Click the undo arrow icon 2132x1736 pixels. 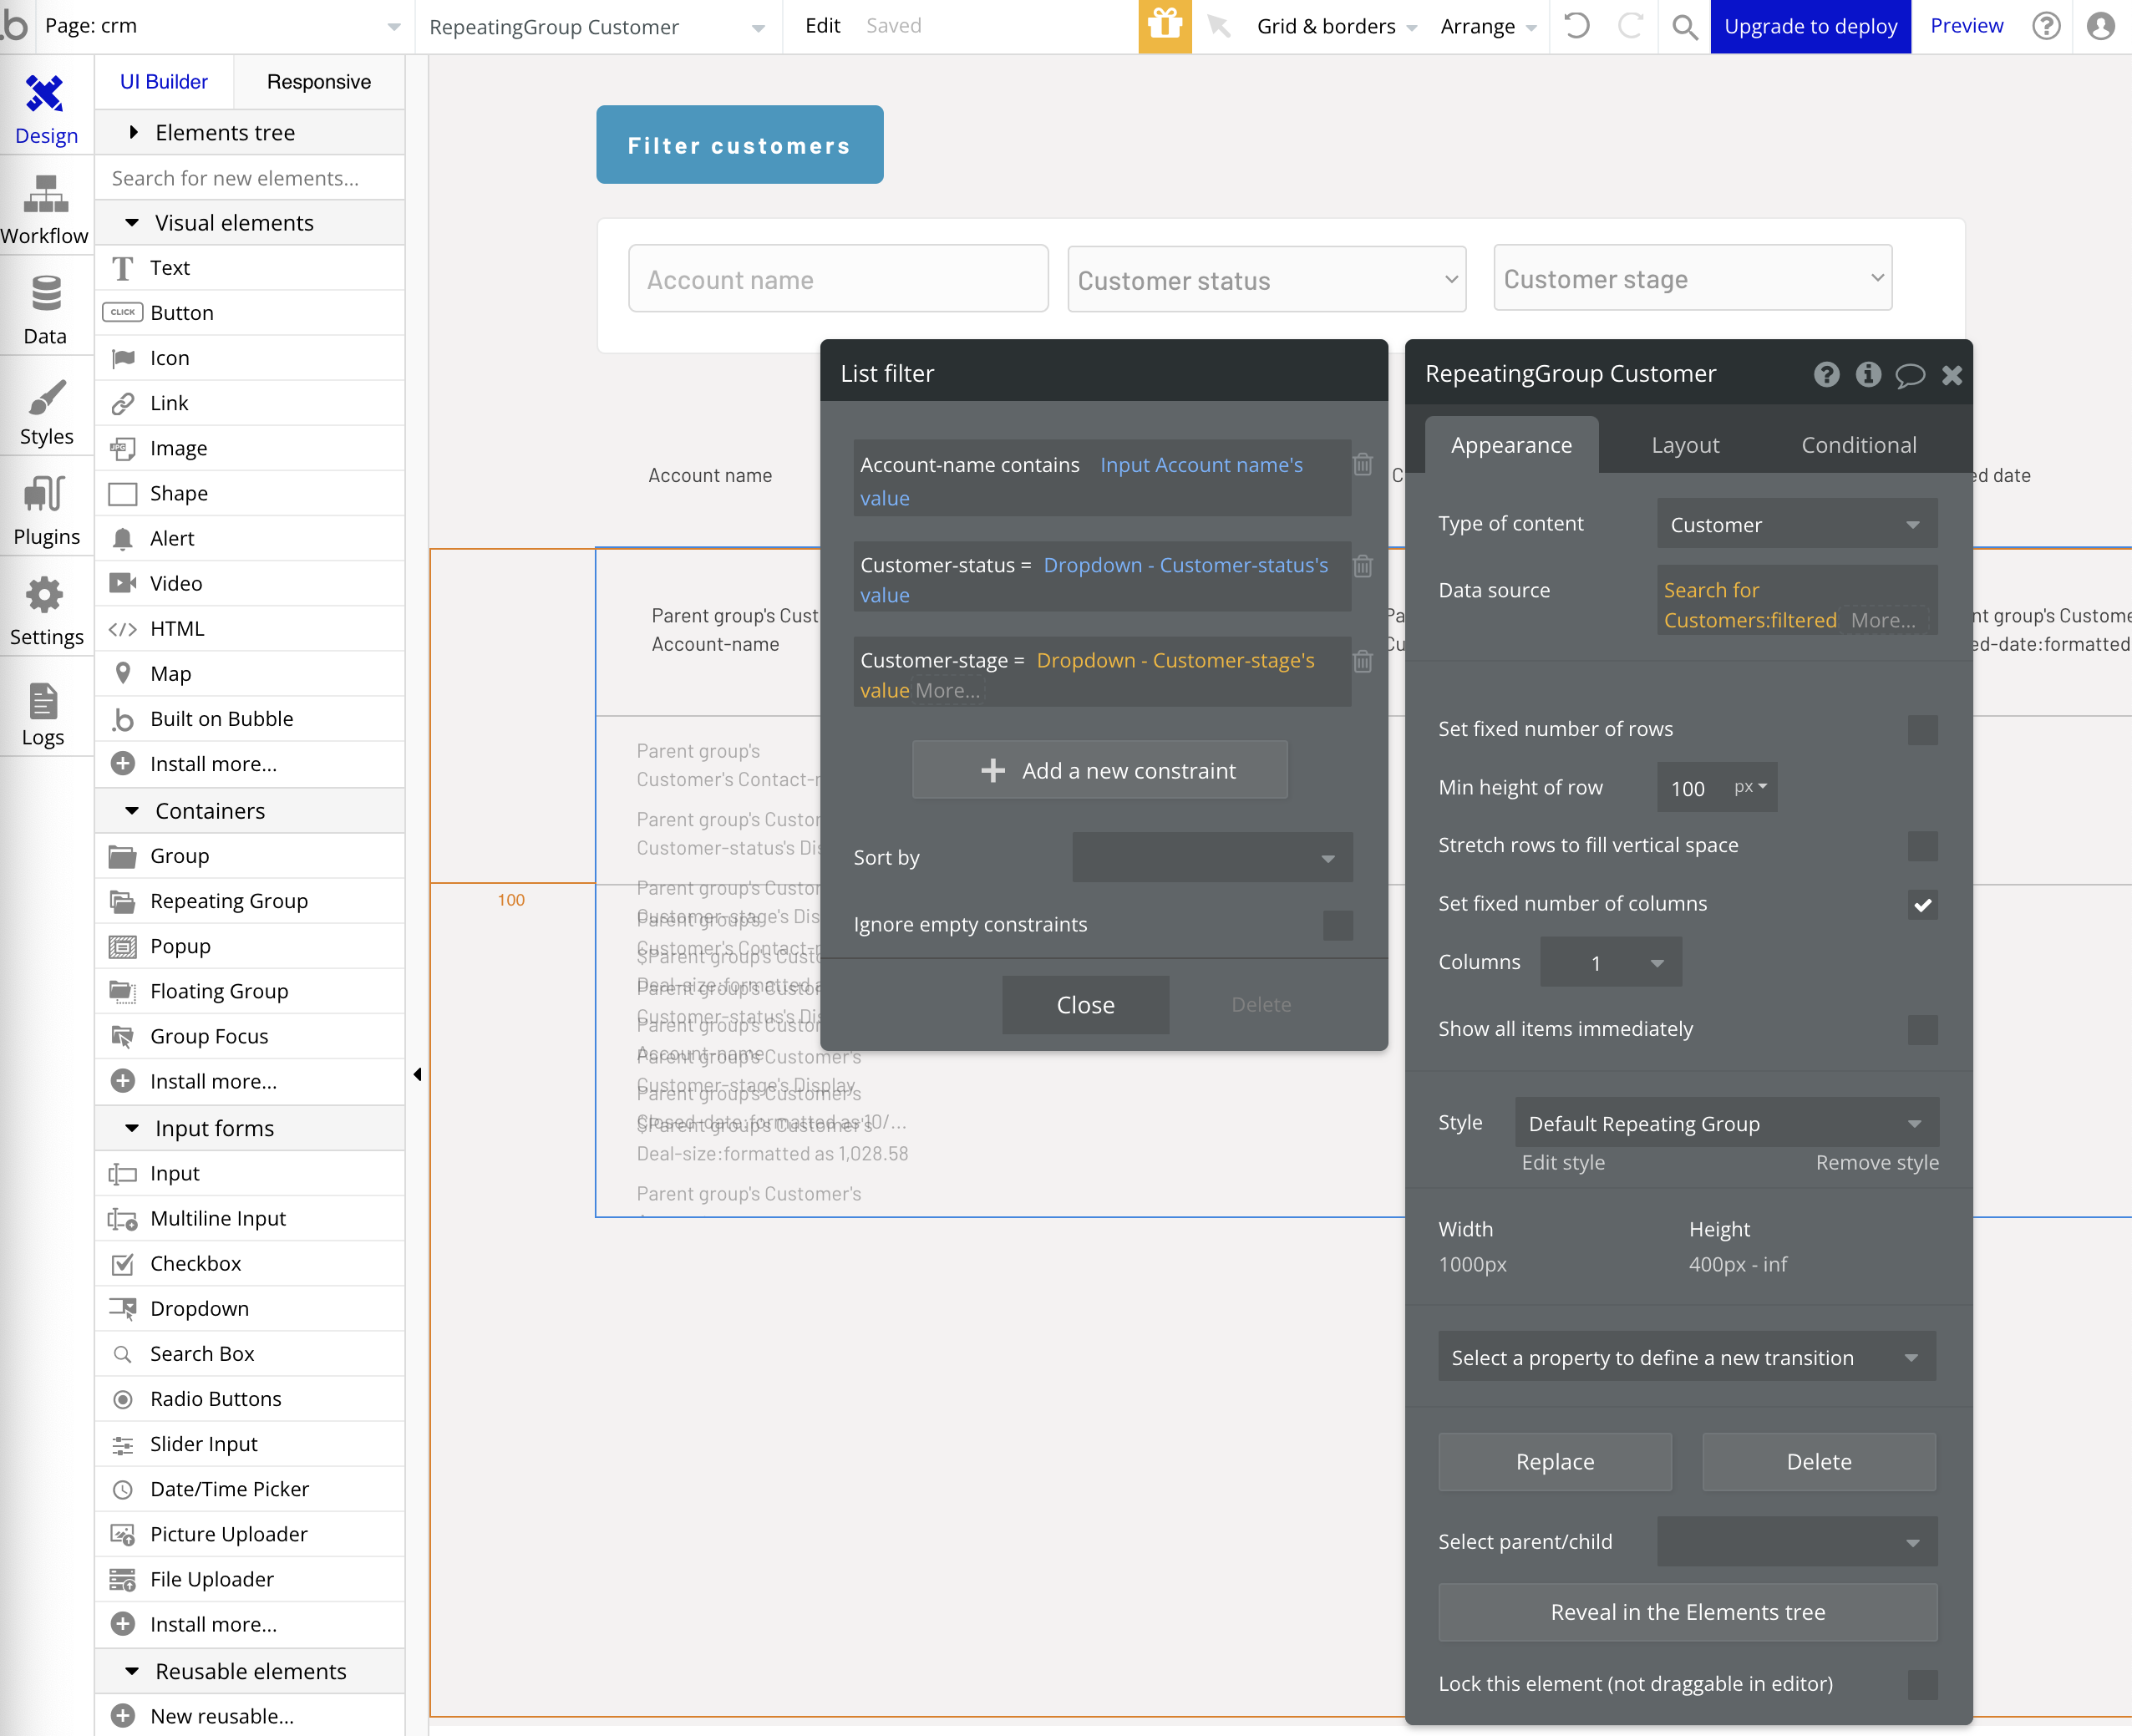point(1577,26)
